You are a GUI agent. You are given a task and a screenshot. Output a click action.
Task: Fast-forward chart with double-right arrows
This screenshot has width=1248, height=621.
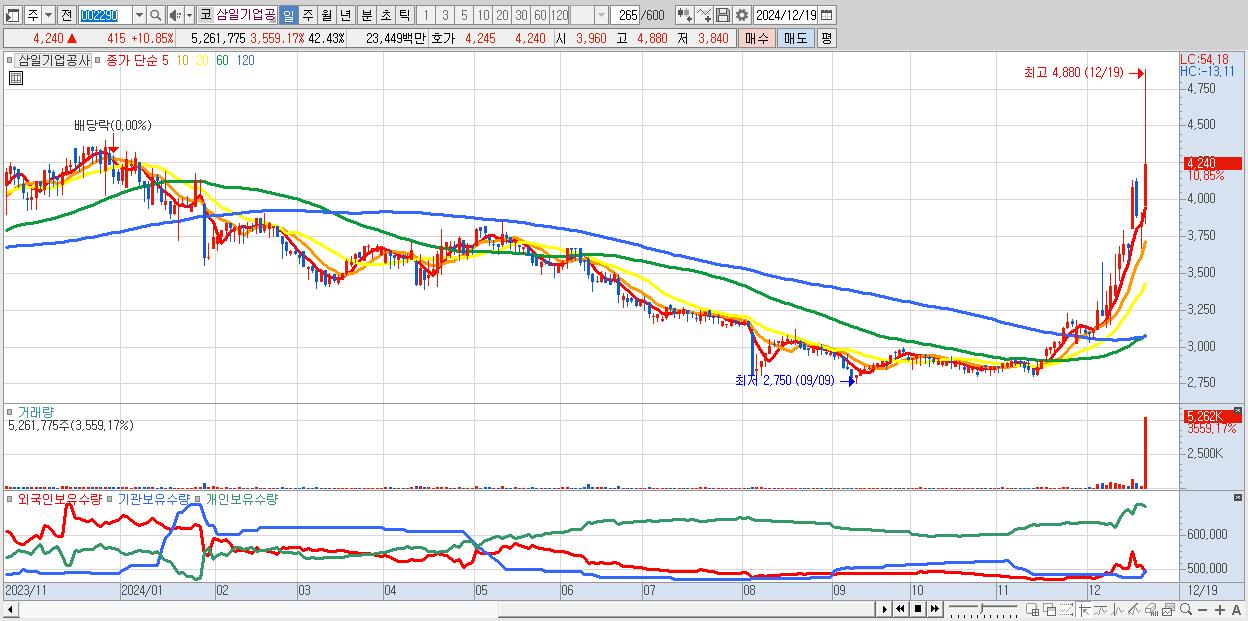[935, 609]
